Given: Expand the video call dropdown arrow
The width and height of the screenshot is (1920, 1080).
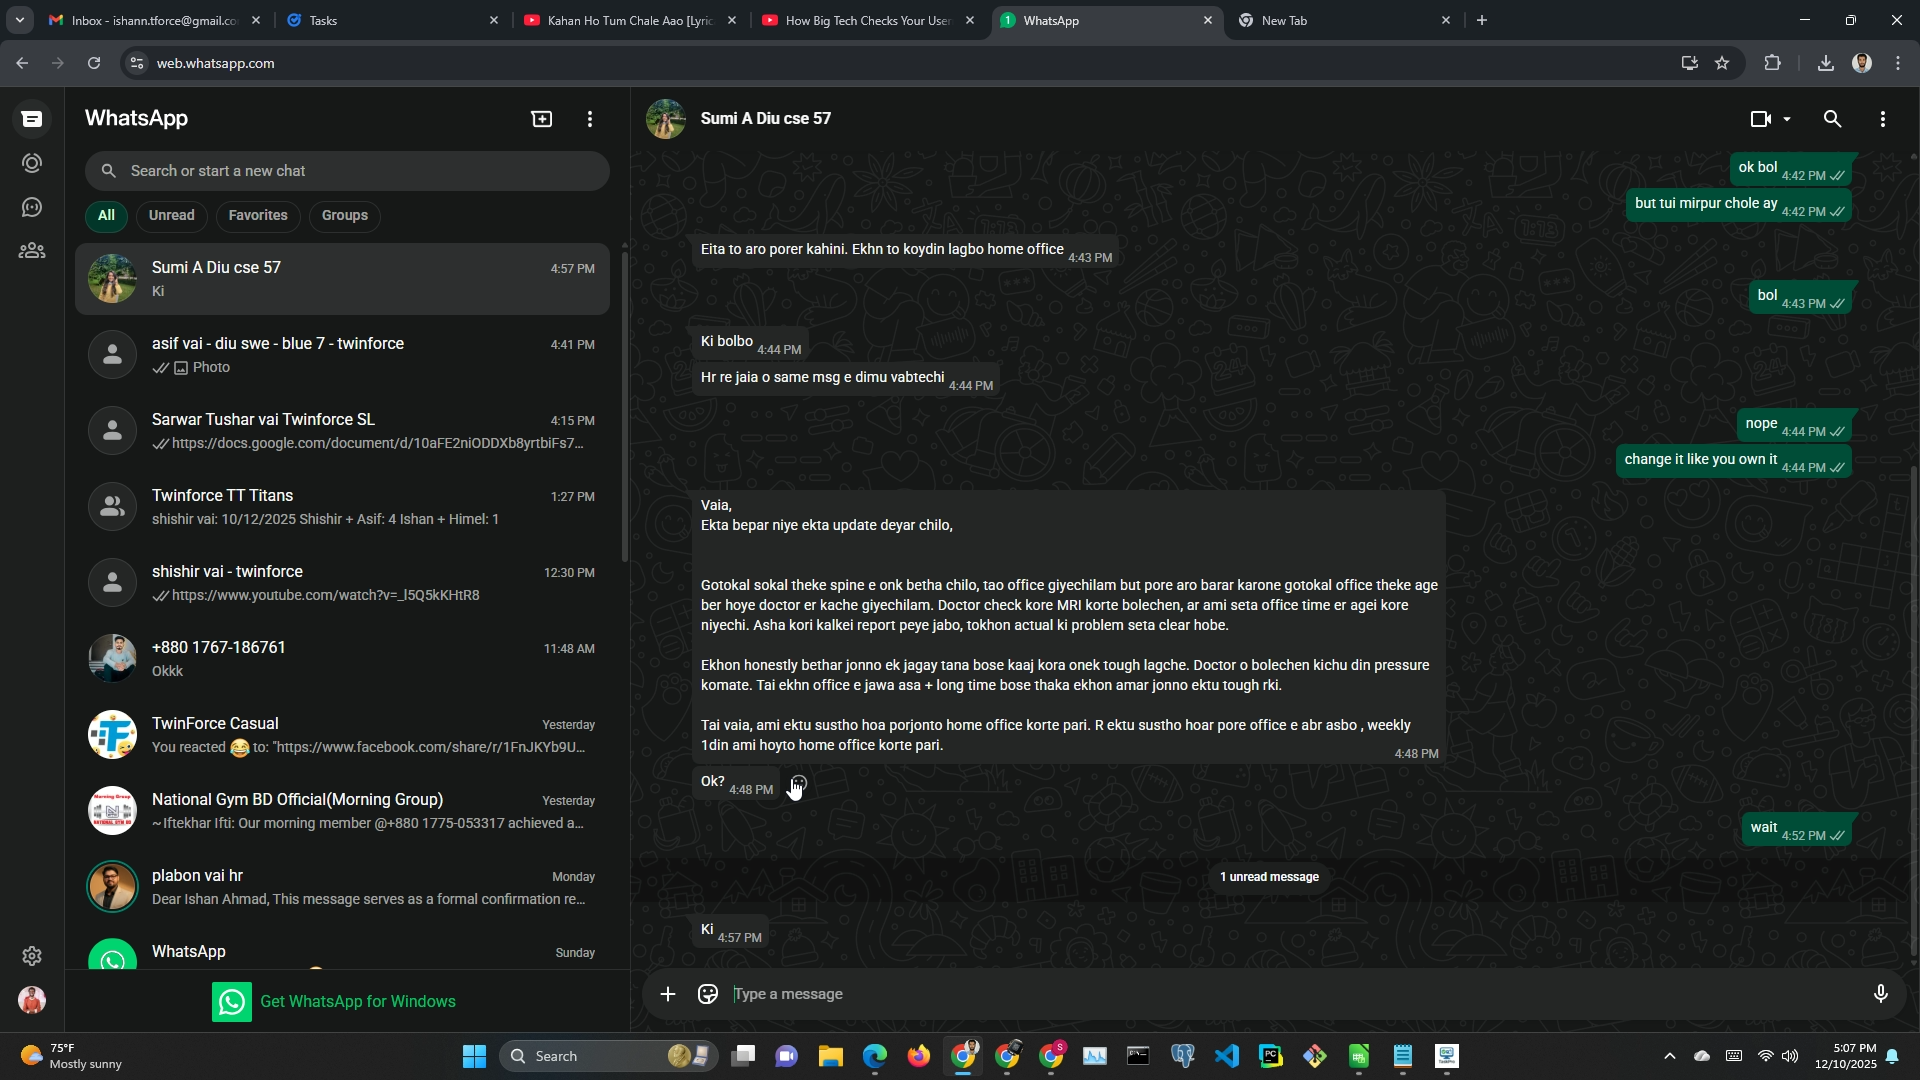Looking at the screenshot, I should [1787, 119].
